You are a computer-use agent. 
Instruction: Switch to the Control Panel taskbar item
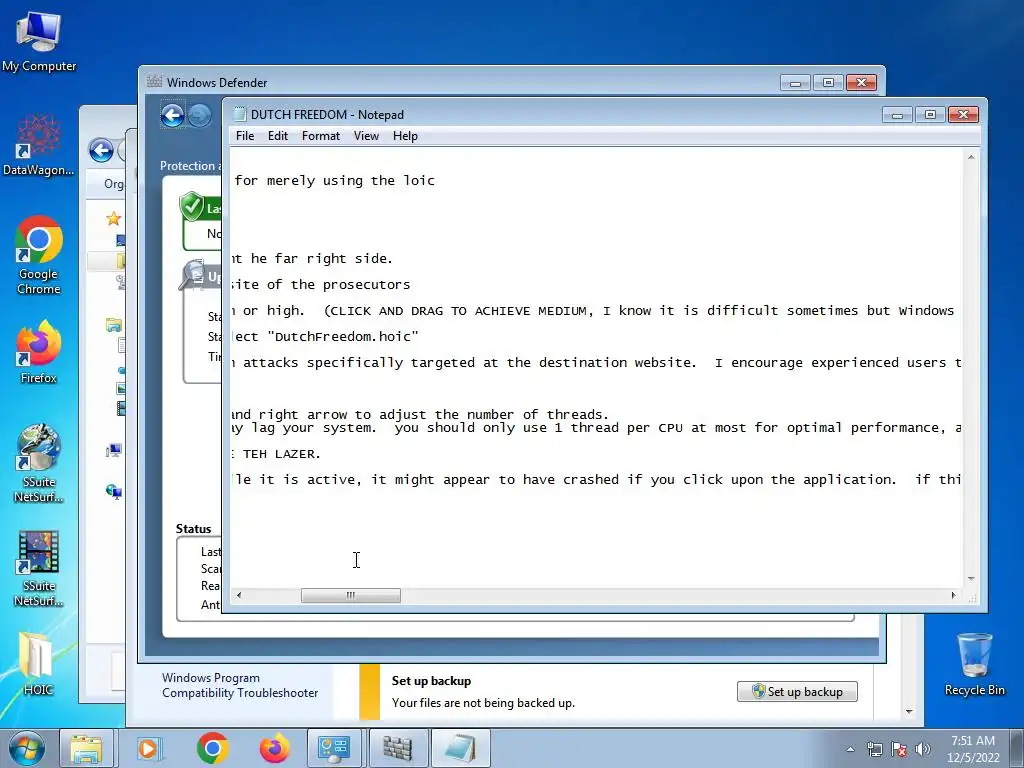click(x=334, y=749)
